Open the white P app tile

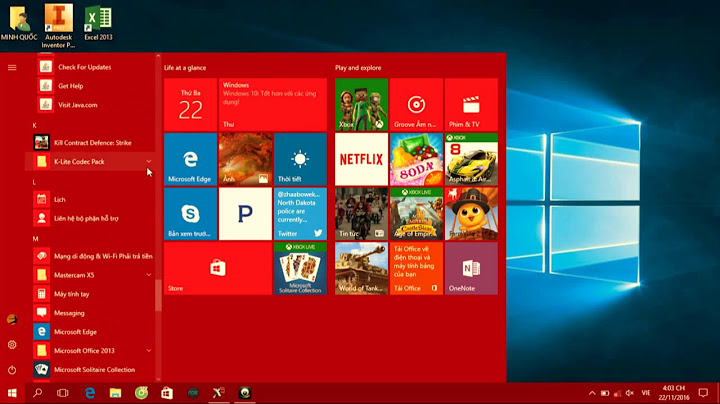[x=245, y=214]
